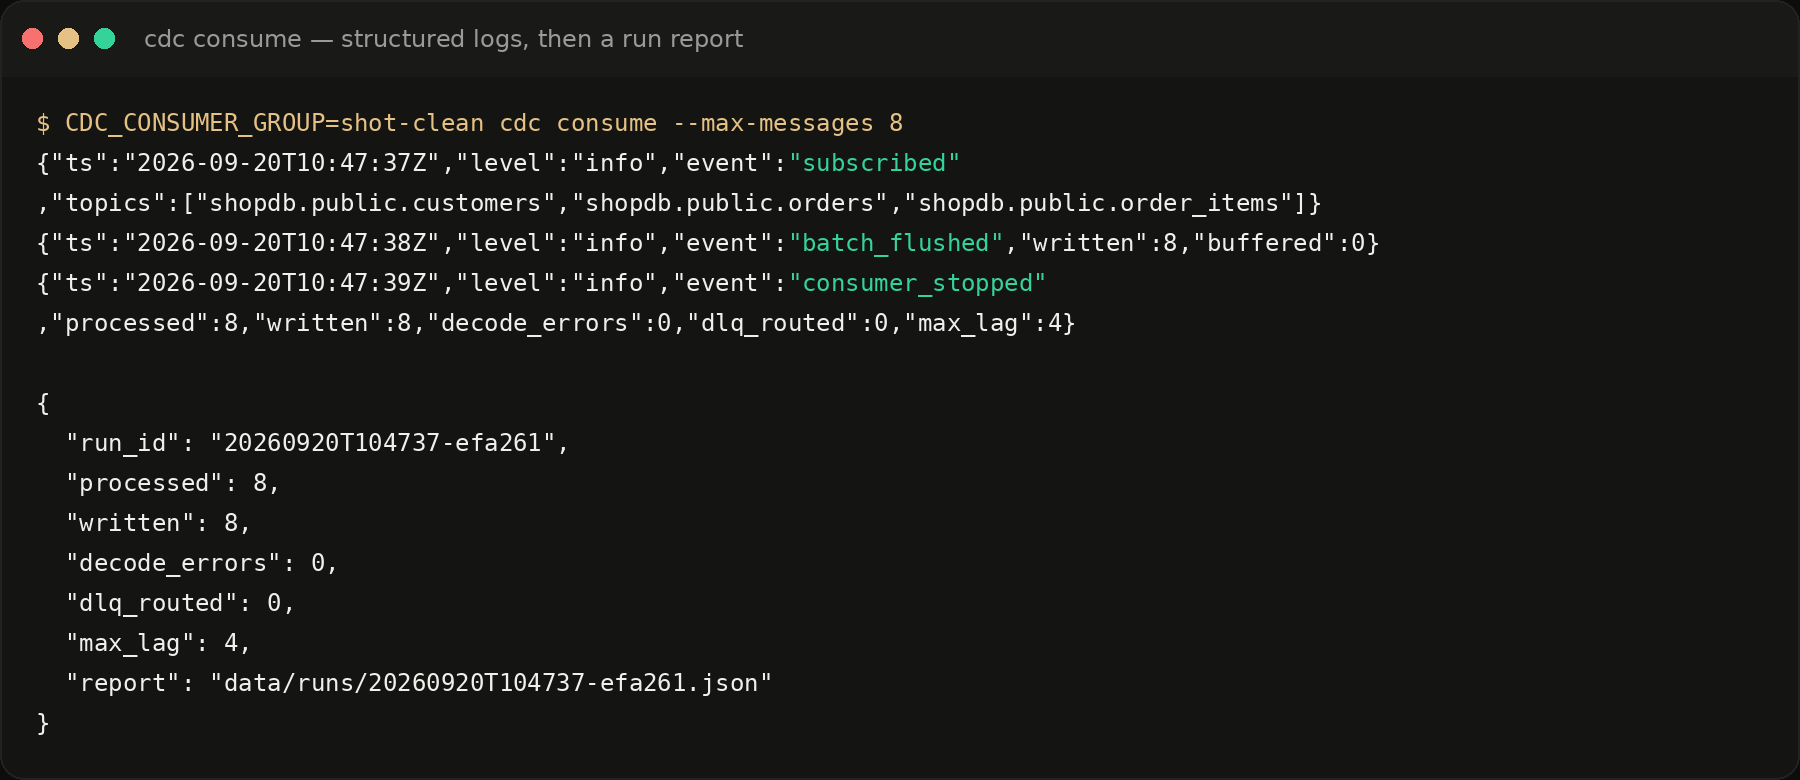Screen dimensions: 1800x780
Task: Click the timestamp '2026-09-20T10:47:39Z'
Action: (281, 283)
